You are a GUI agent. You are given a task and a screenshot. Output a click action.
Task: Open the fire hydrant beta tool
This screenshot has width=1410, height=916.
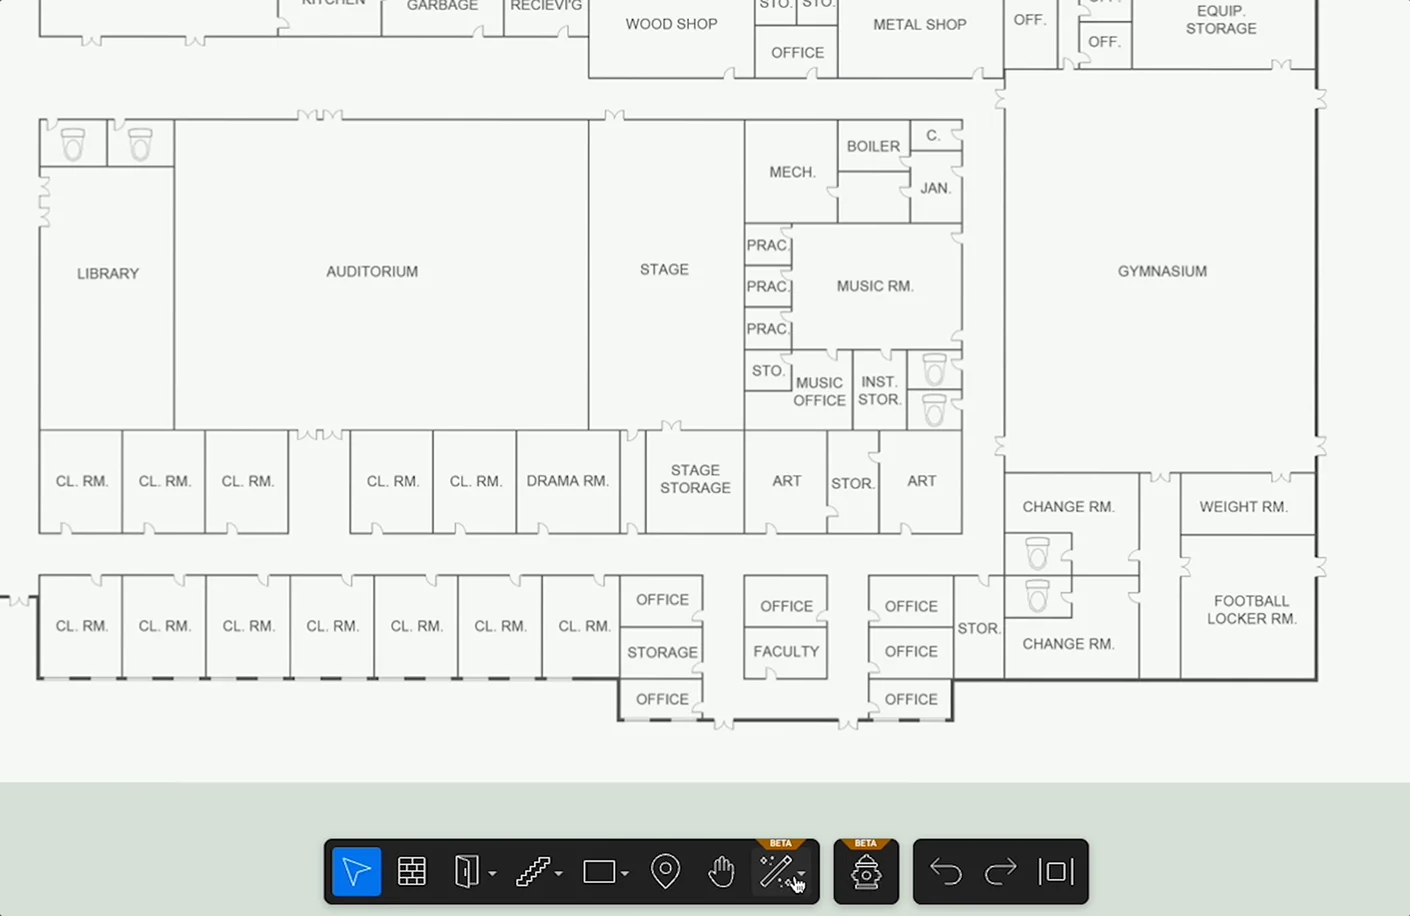point(866,872)
